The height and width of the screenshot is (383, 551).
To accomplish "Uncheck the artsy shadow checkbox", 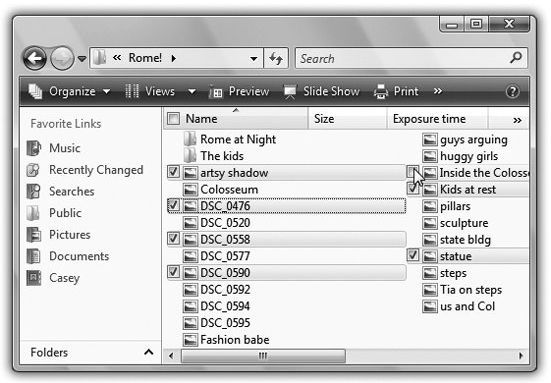I will click(x=173, y=172).
